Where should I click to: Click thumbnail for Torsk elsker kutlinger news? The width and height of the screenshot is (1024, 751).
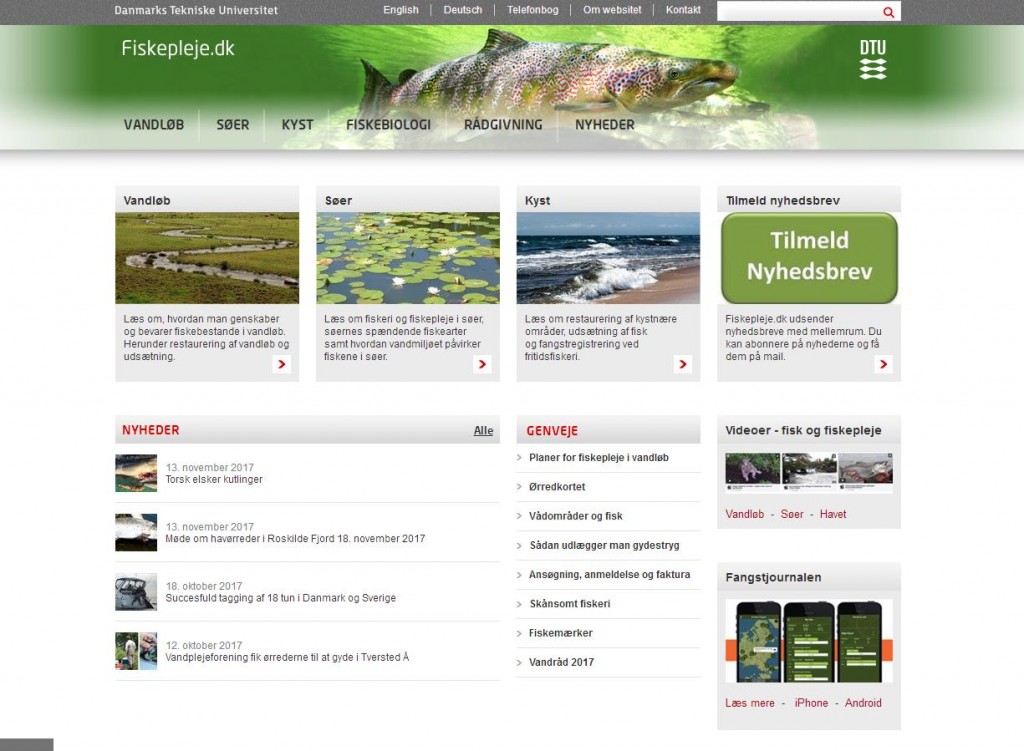[x=136, y=473]
